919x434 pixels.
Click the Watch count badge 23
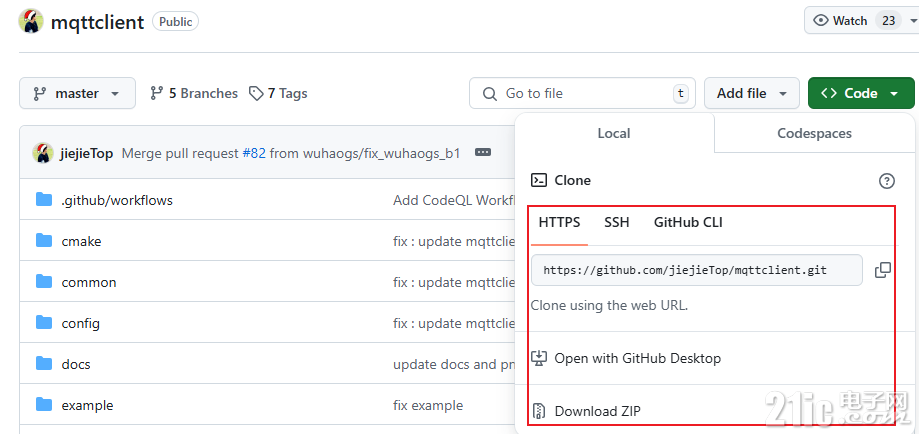click(889, 21)
